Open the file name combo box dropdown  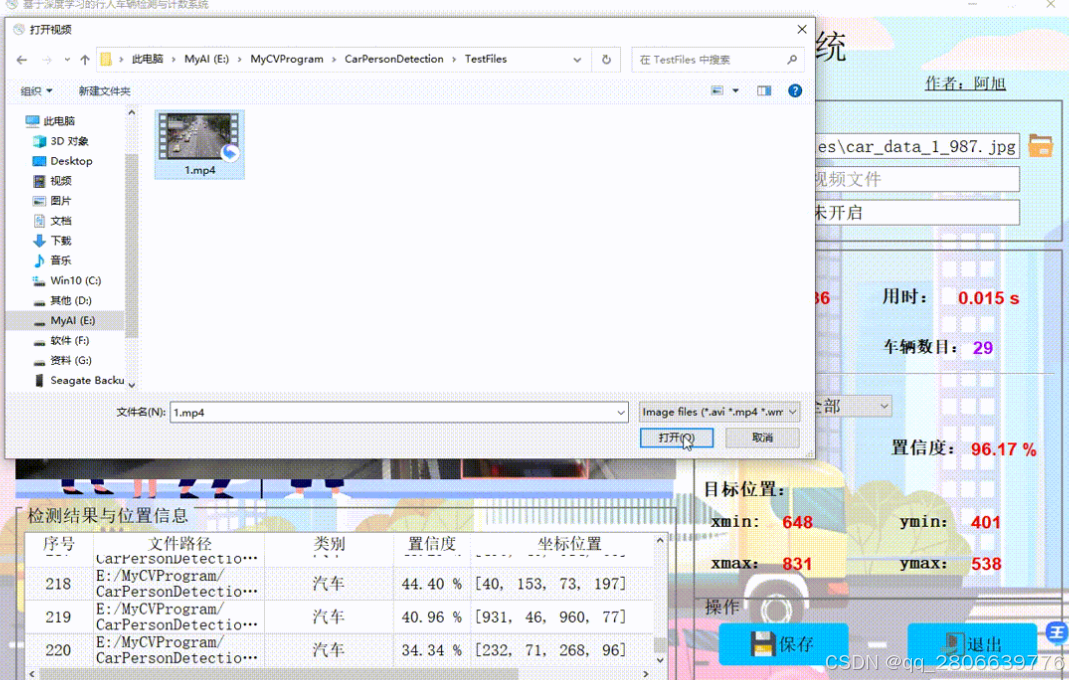(620, 412)
